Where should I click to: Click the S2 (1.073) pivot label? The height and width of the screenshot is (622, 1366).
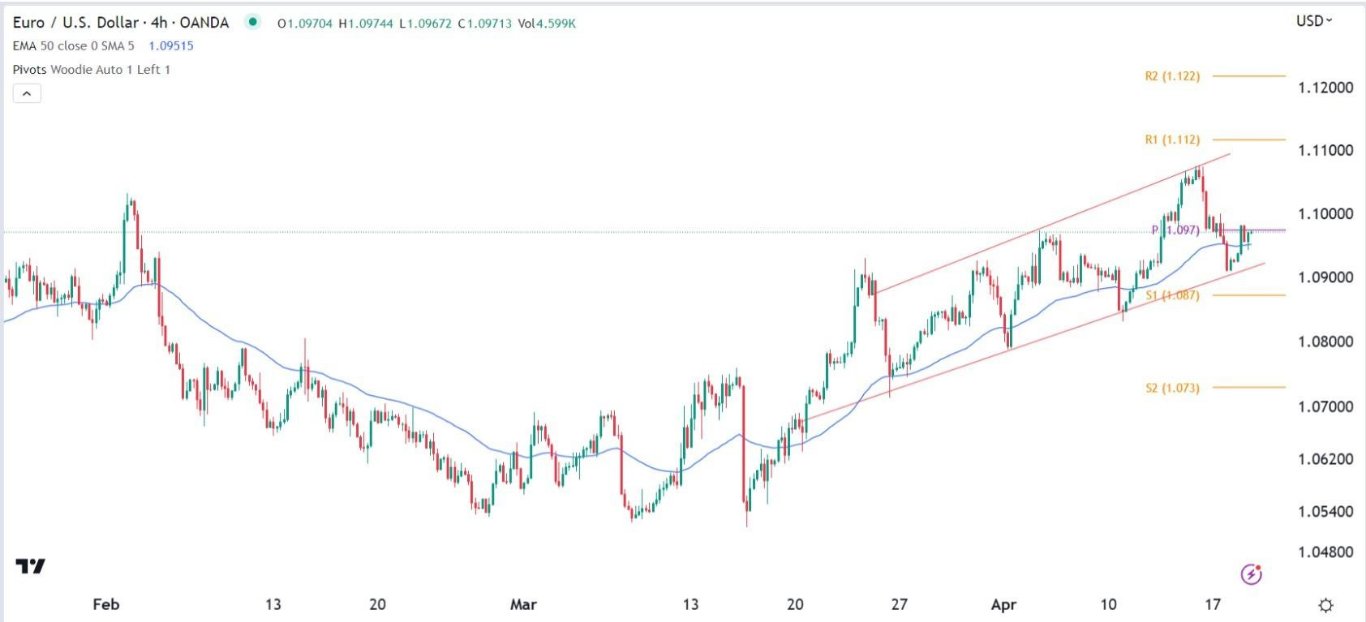click(x=1172, y=387)
